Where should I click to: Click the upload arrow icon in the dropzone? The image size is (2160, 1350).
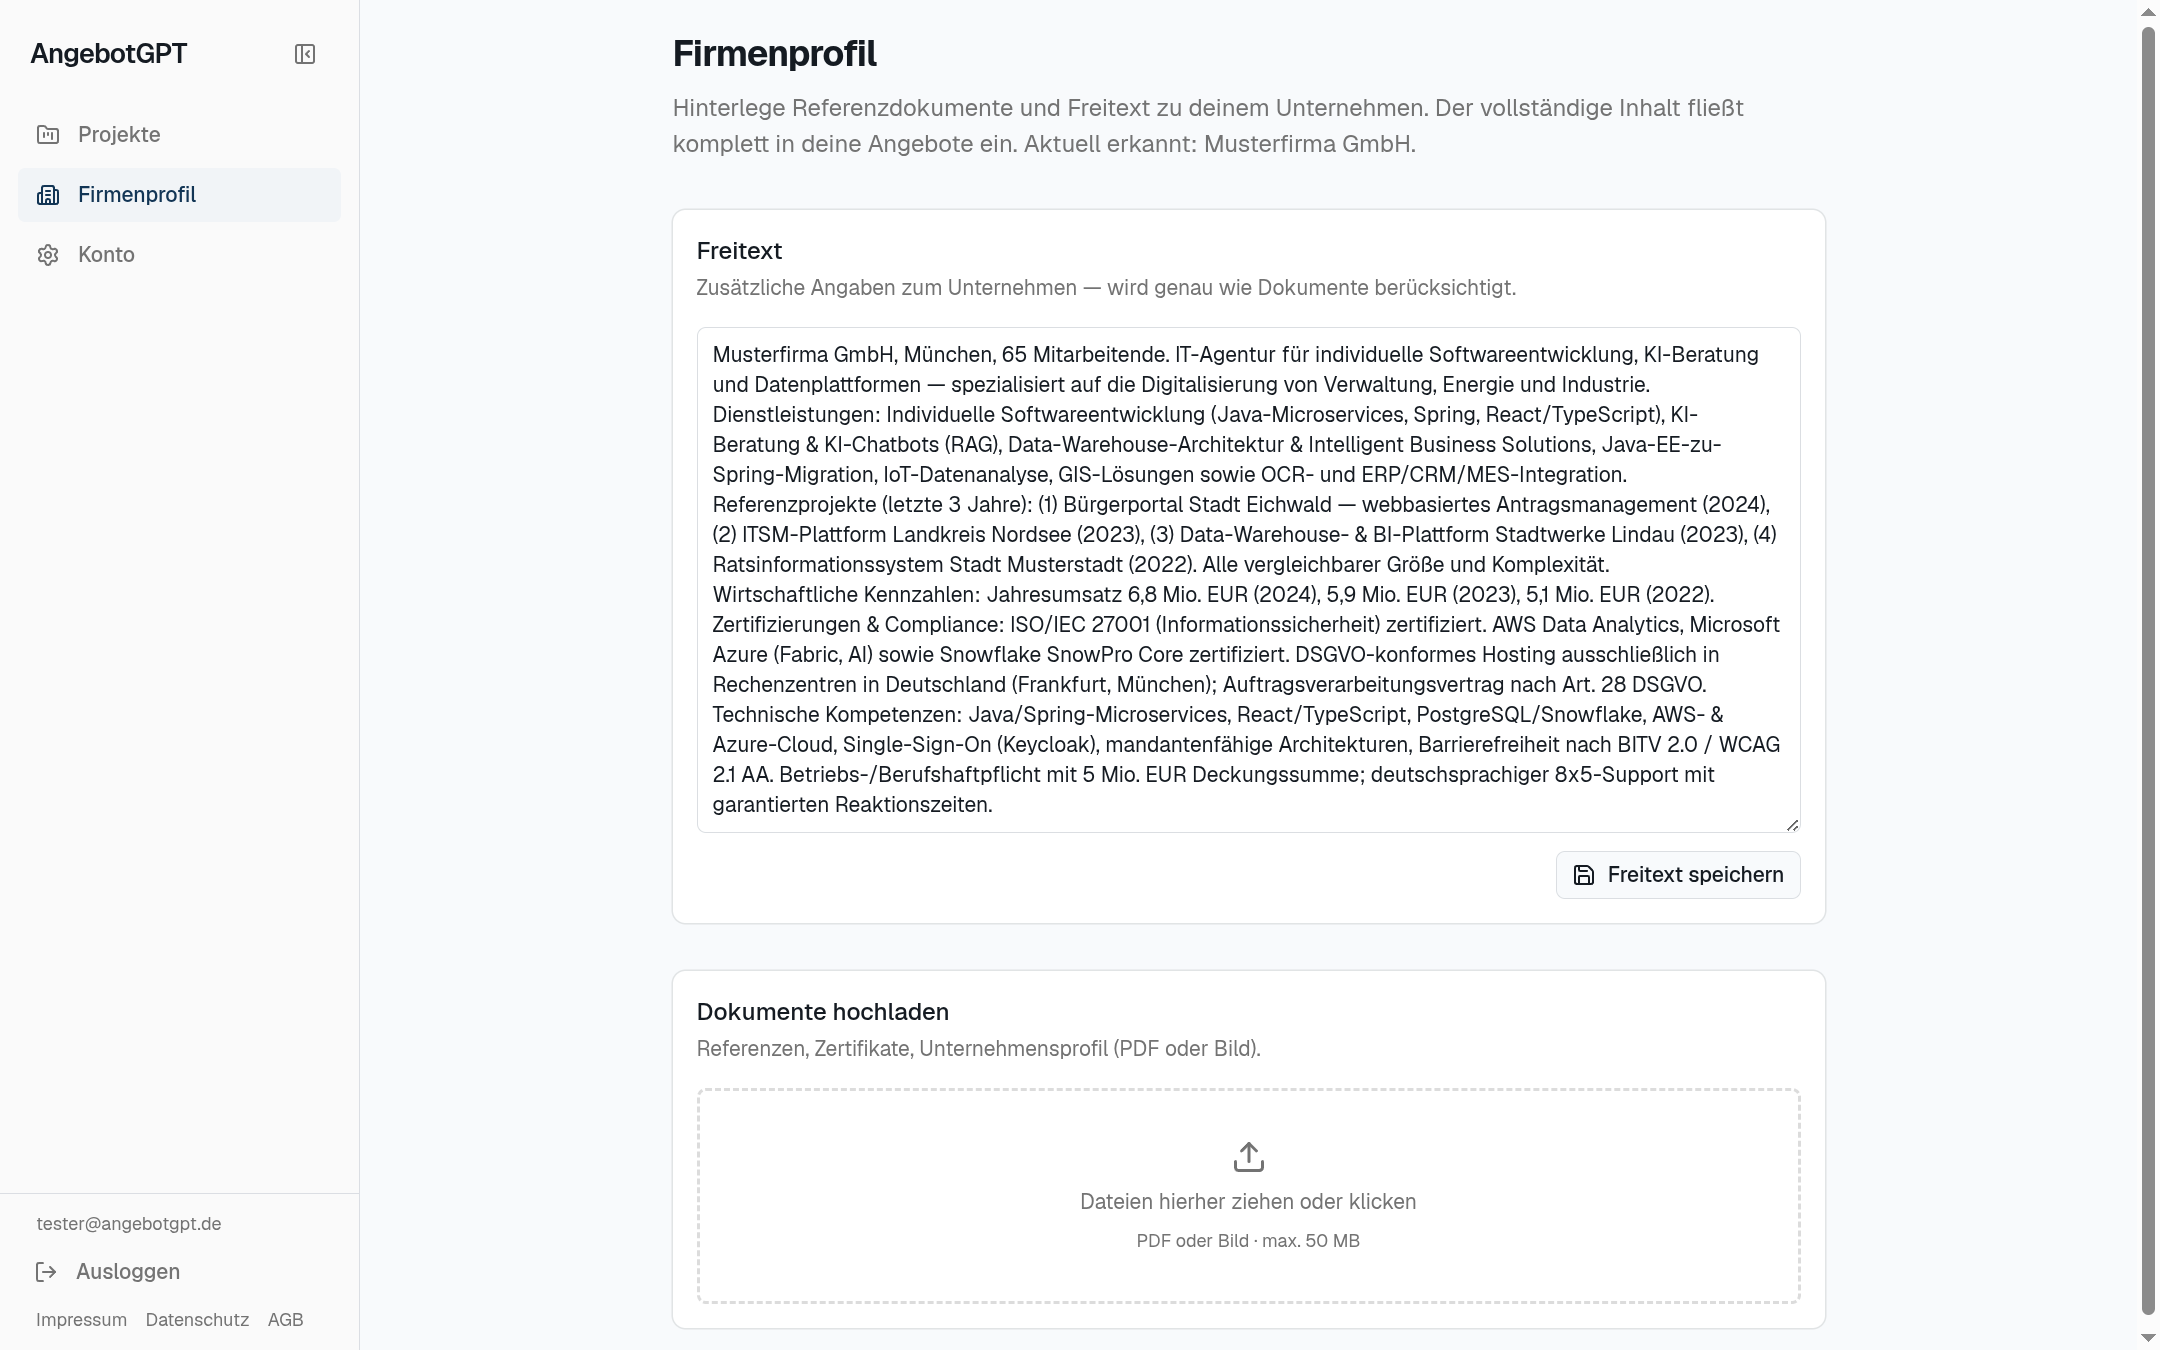(1248, 1157)
